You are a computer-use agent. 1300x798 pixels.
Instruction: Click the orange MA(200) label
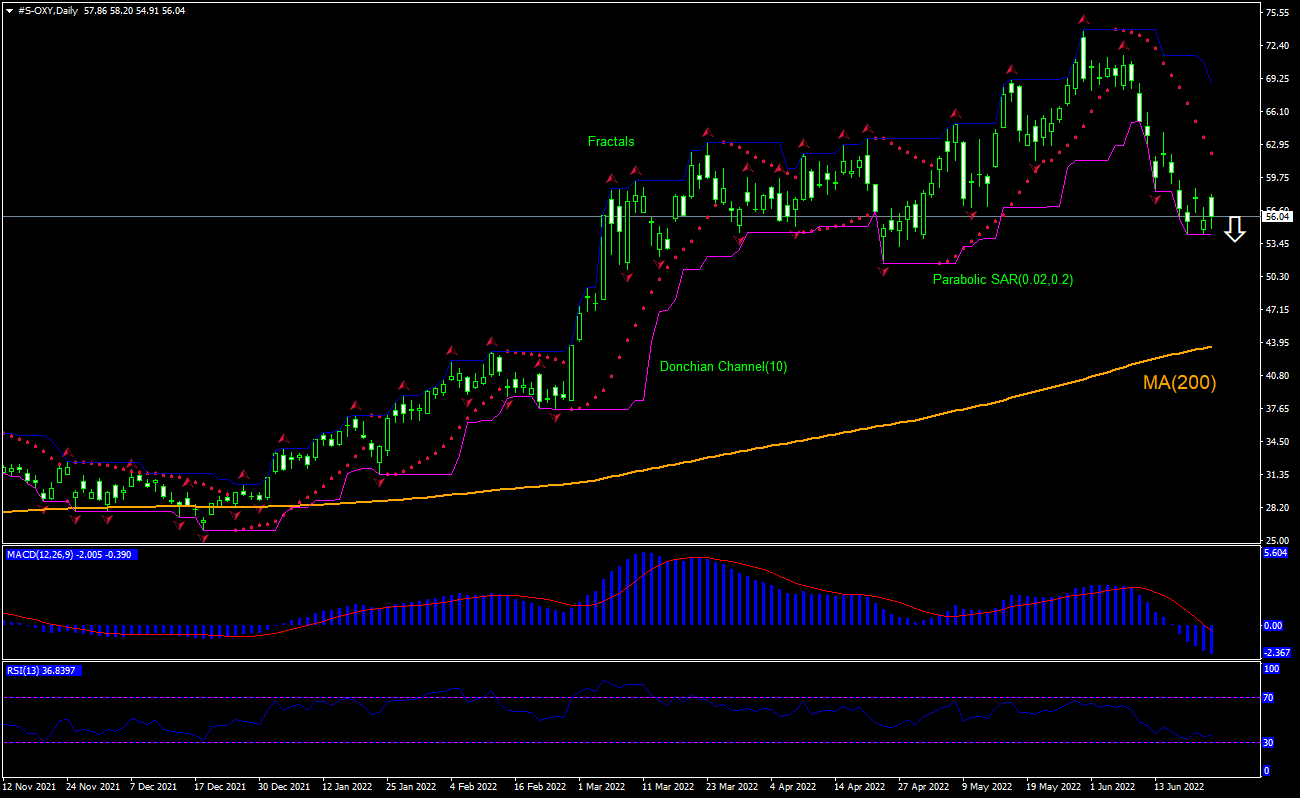coord(1180,382)
